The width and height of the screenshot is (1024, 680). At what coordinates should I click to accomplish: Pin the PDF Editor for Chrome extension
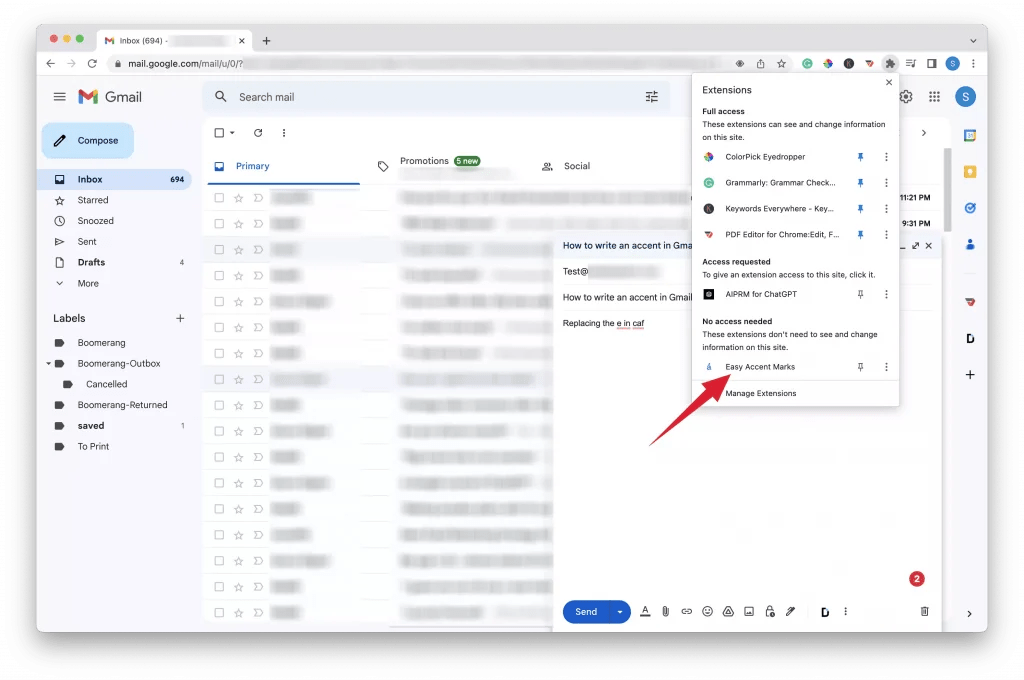pyautogui.click(x=860, y=234)
